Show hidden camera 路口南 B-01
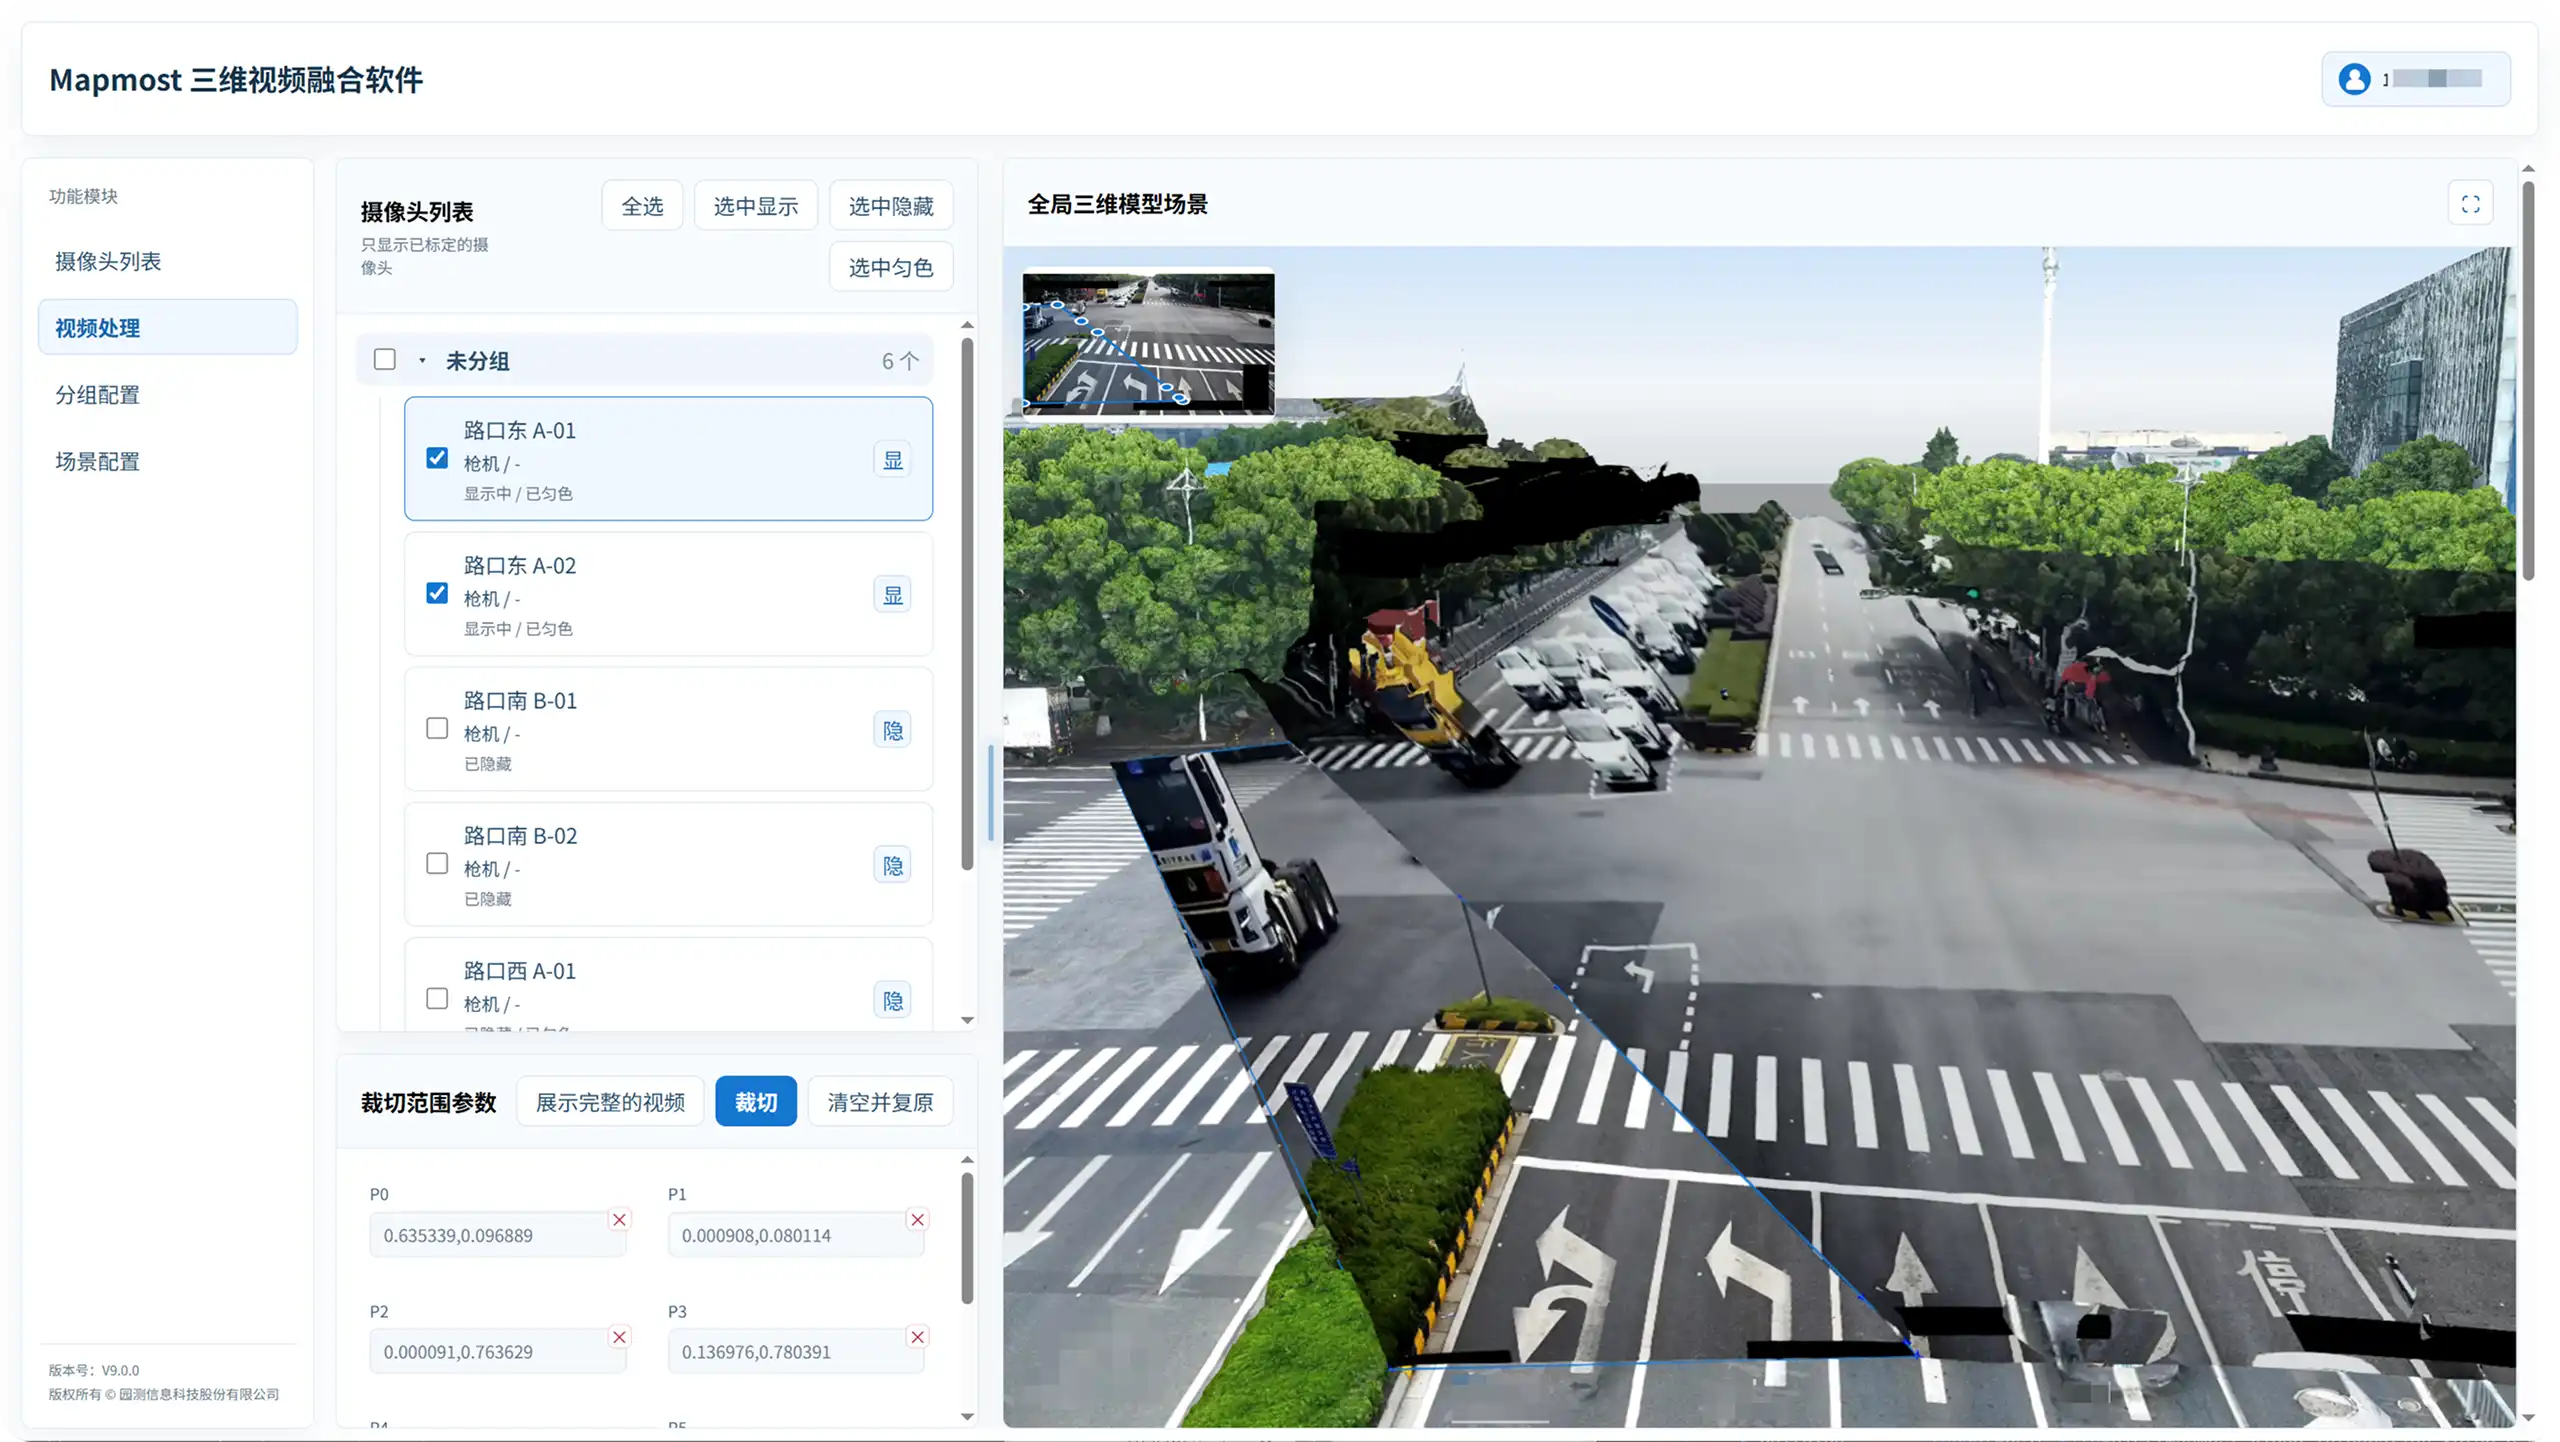 pyautogui.click(x=892, y=730)
